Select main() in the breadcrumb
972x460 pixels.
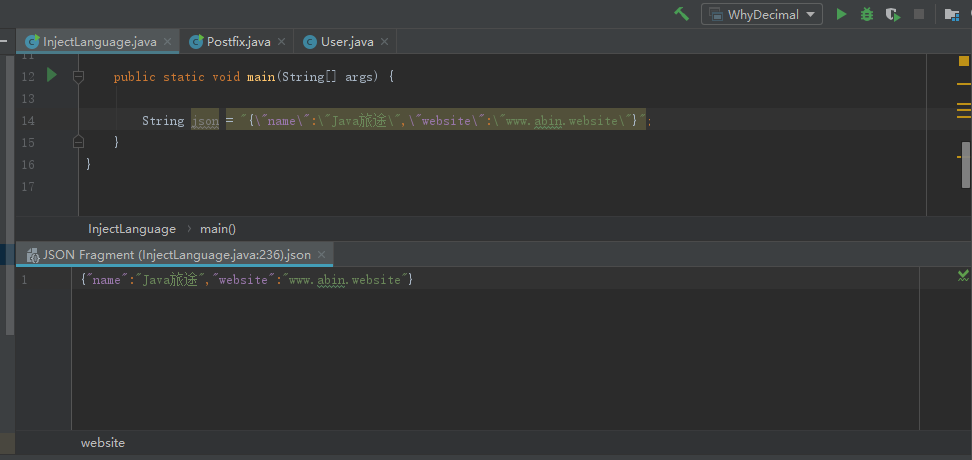(218, 229)
